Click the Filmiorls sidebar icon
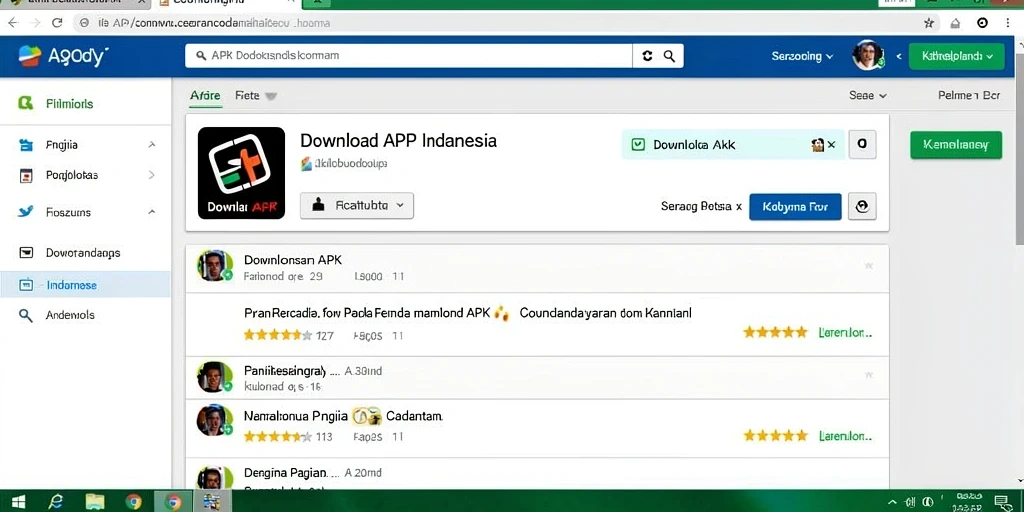The image size is (1024, 512). [25, 103]
